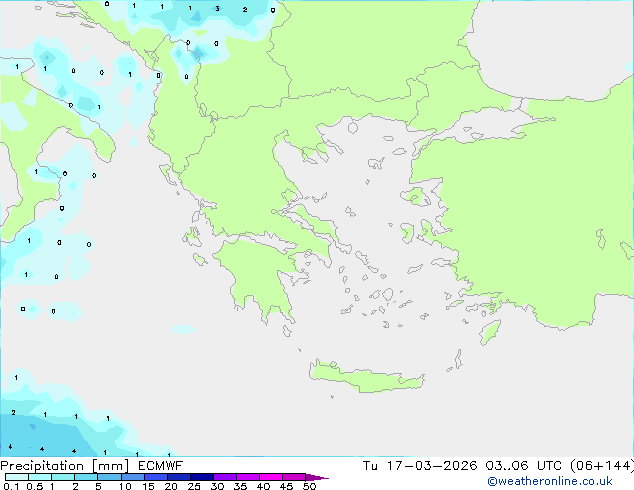Click the 40–45 mm legend swatch
Screen dimensions: 634x490
271,477
